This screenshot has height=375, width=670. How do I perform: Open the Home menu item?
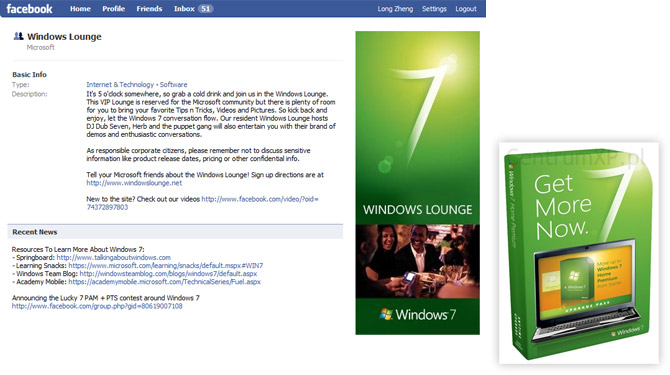click(80, 9)
